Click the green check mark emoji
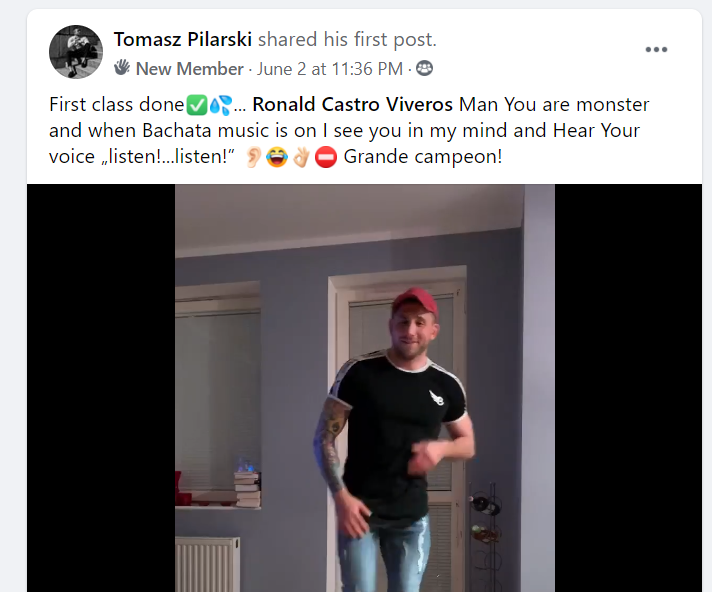Viewport: 712px width, 592px height. click(197, 105)
